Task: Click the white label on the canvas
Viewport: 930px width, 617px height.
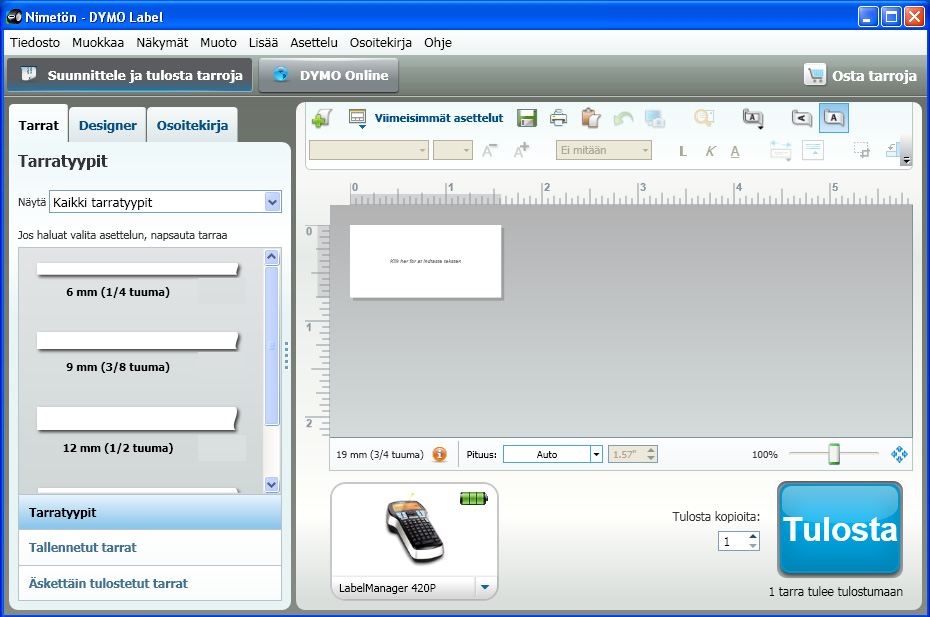Action: (425, 261)
